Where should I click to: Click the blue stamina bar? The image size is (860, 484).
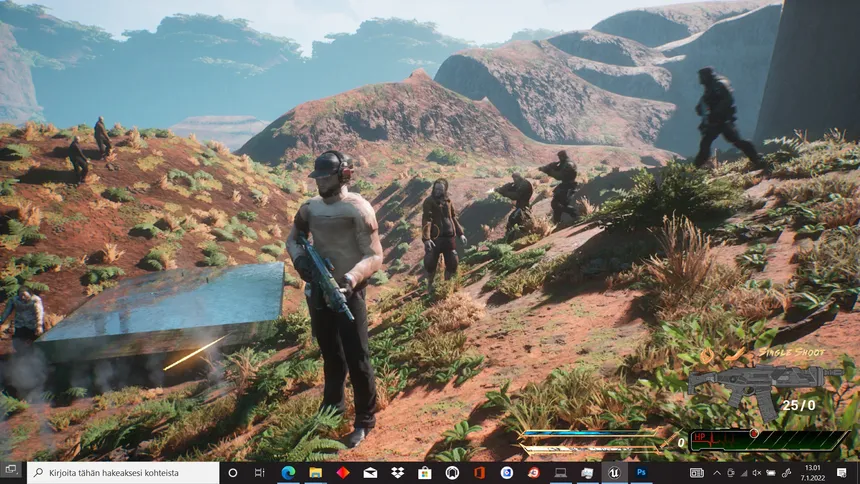click(588, 434)
